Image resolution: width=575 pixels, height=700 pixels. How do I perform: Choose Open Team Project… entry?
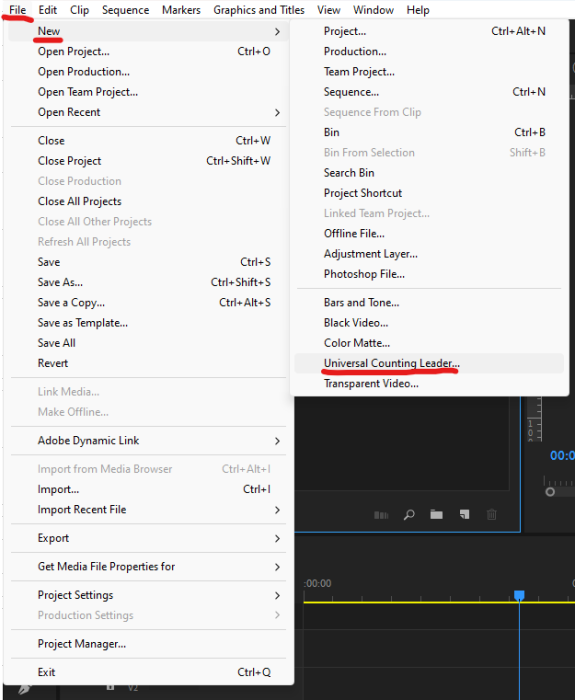pos(148,92)
